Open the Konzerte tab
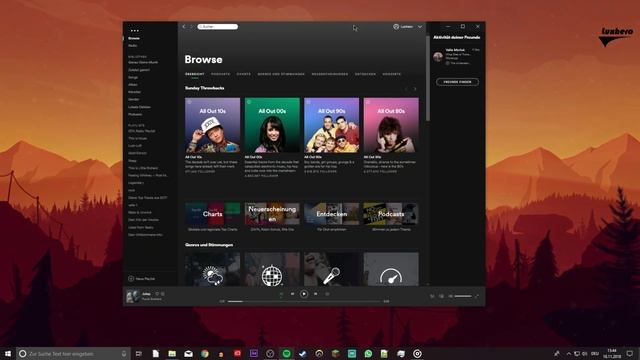This screenshot has width=640, height=360. 392,74
